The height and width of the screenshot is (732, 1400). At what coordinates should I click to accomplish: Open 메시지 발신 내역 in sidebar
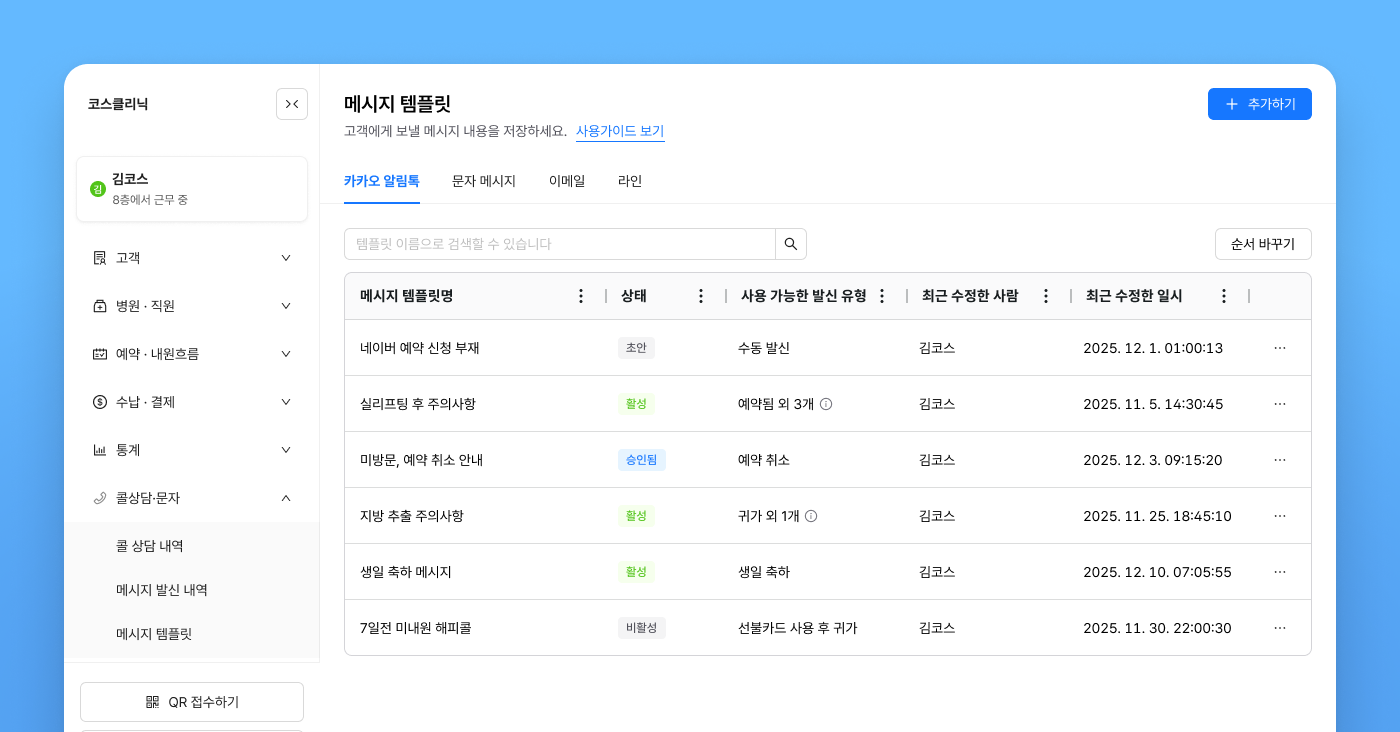pyautogui.click(x=162, y=590)
